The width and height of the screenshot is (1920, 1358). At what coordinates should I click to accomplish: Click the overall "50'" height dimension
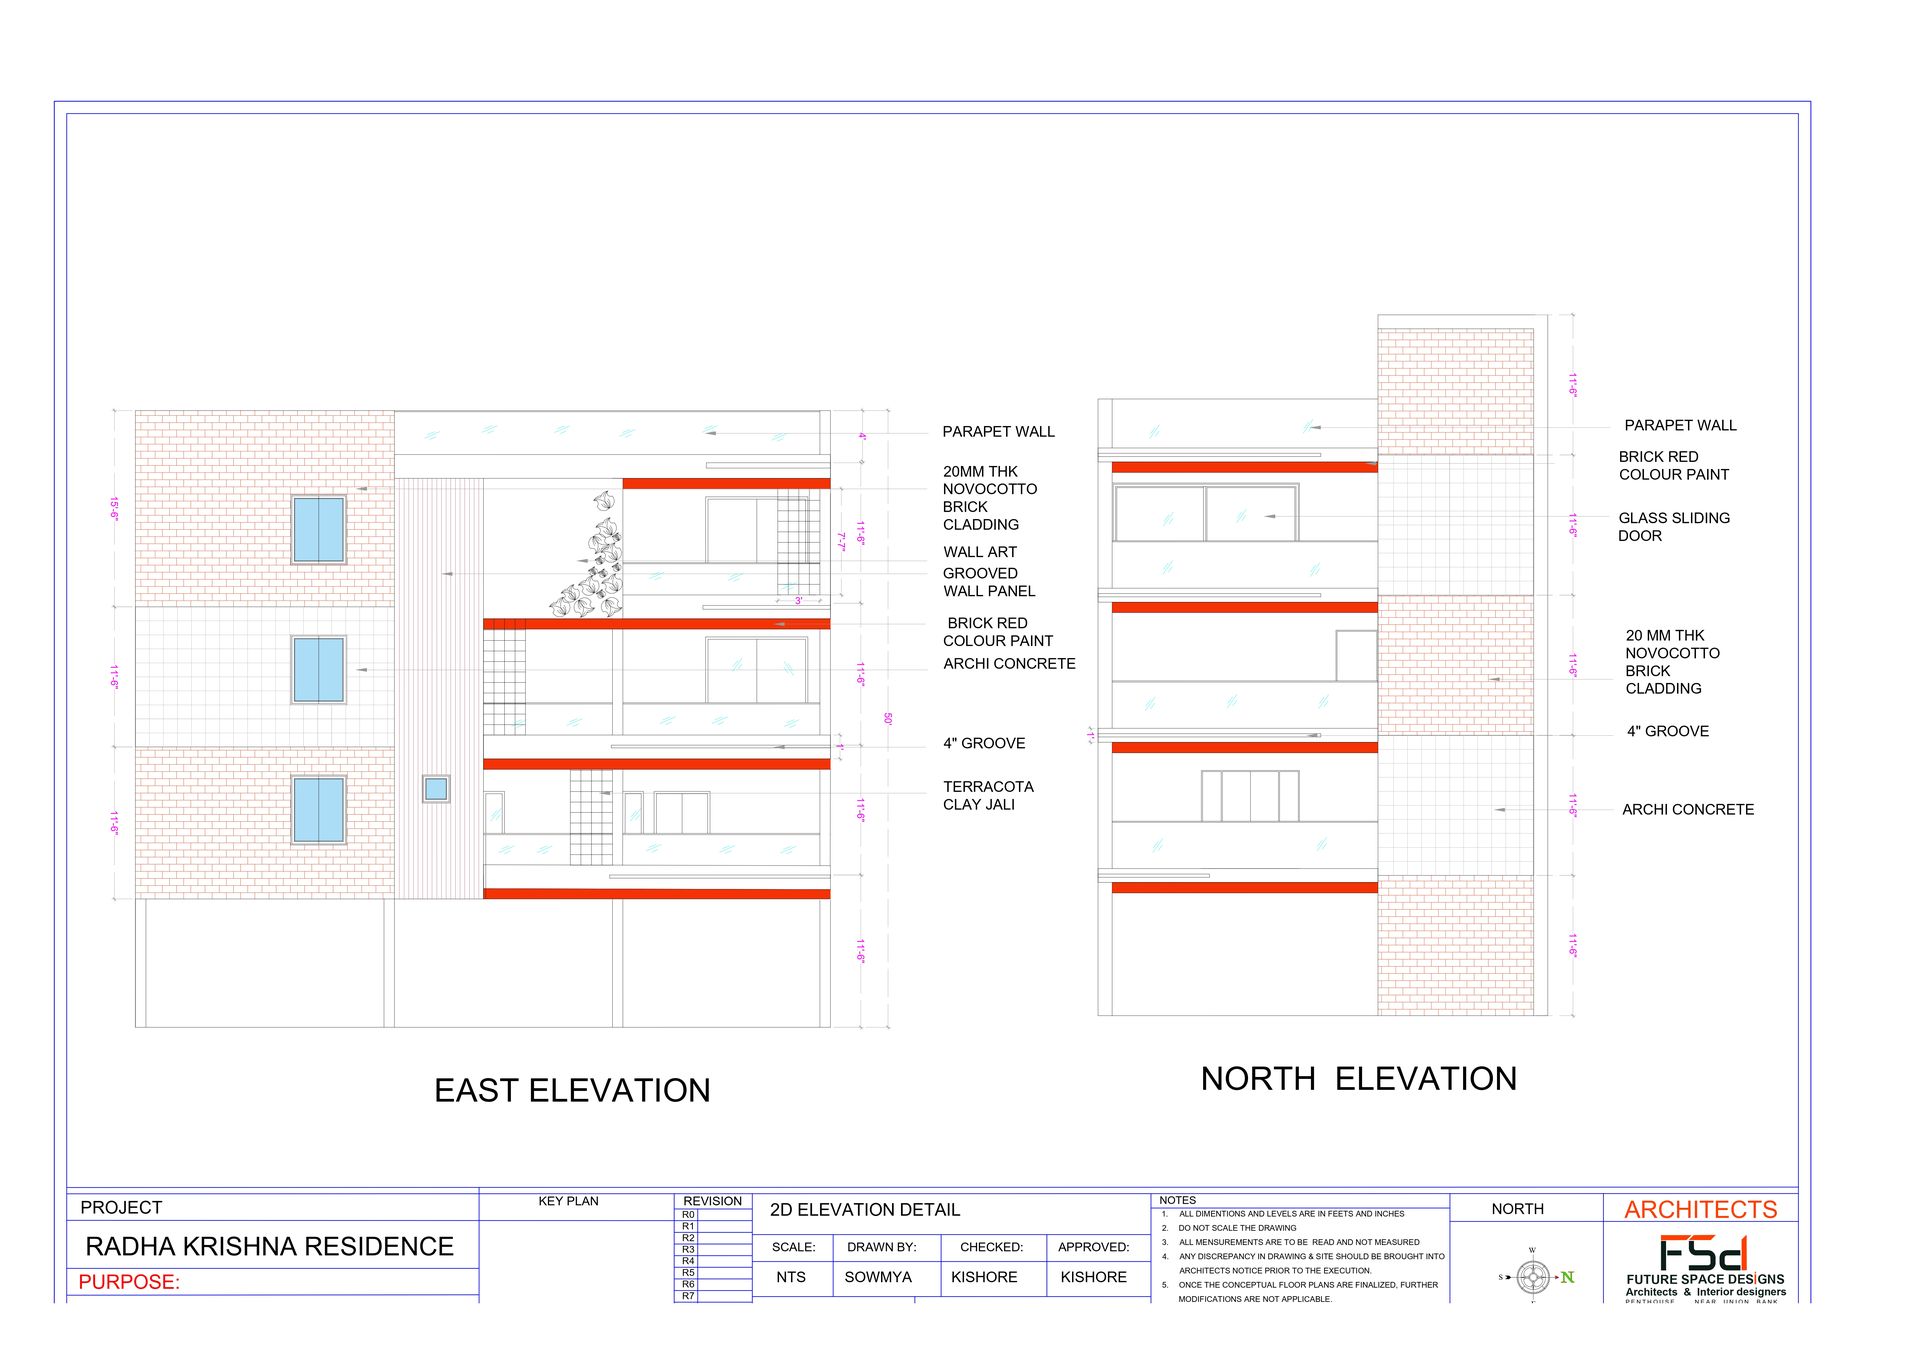coord(887,718)
